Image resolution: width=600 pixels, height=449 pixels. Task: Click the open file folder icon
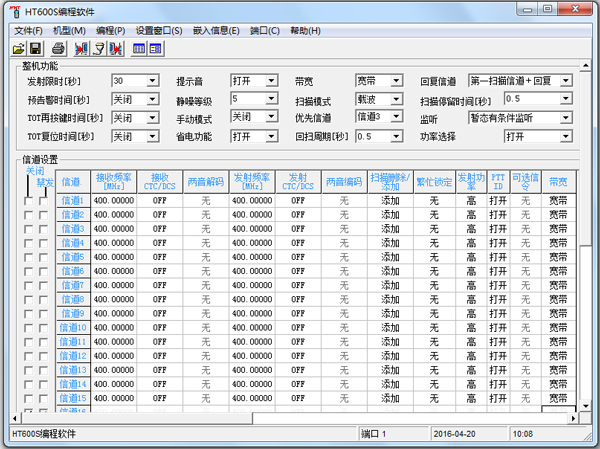18,48
